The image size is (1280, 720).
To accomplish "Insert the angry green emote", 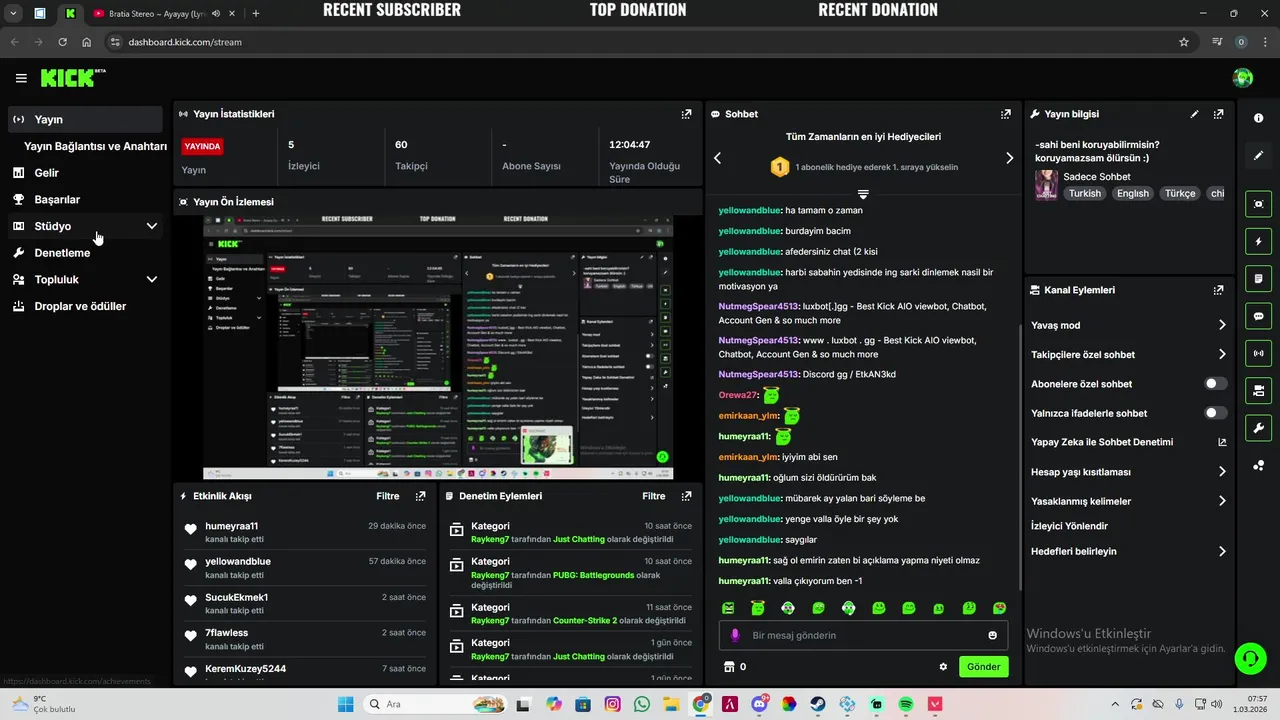I will tap(728, 608).
